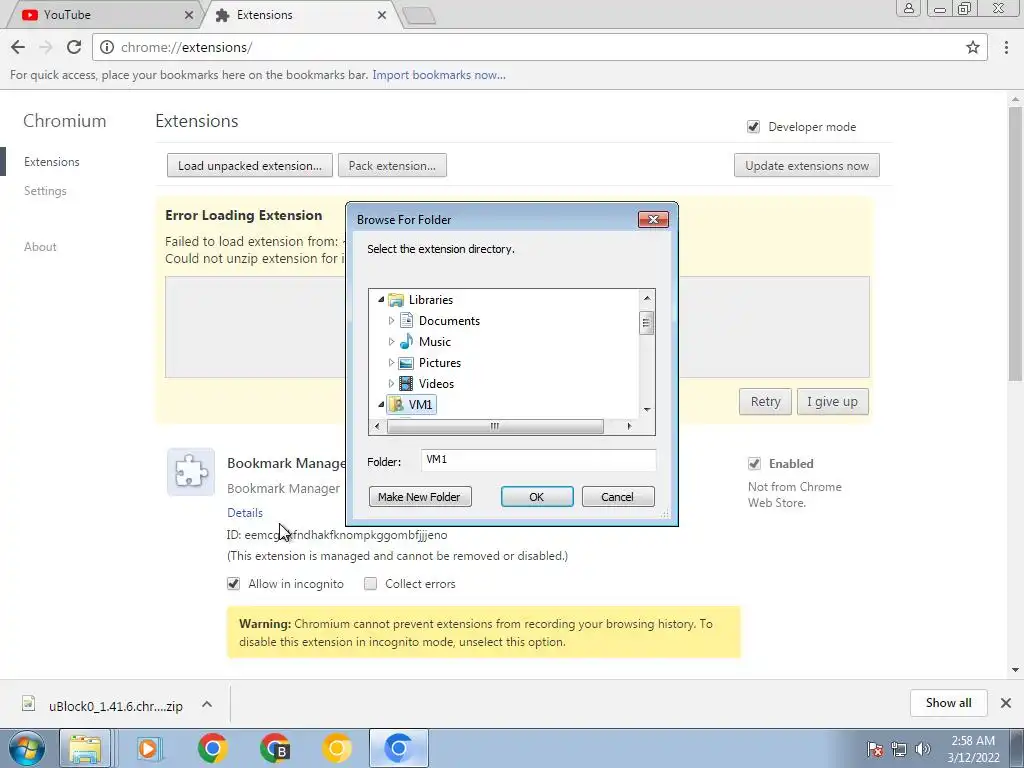Bookmark this page with the star icon
This screenshot has width=1024, height=768.
click(973, 47)
